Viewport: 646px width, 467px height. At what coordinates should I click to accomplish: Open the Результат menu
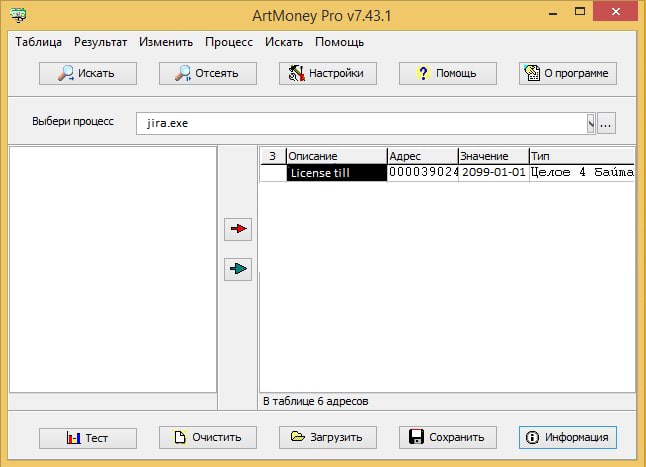click(x=101, y=42)
